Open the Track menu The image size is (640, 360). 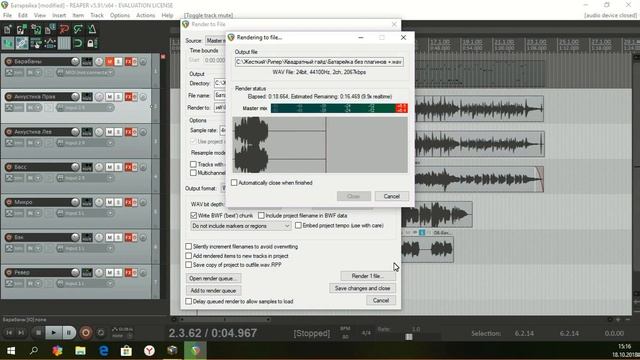pyautogui.click(x=97, y=15)
